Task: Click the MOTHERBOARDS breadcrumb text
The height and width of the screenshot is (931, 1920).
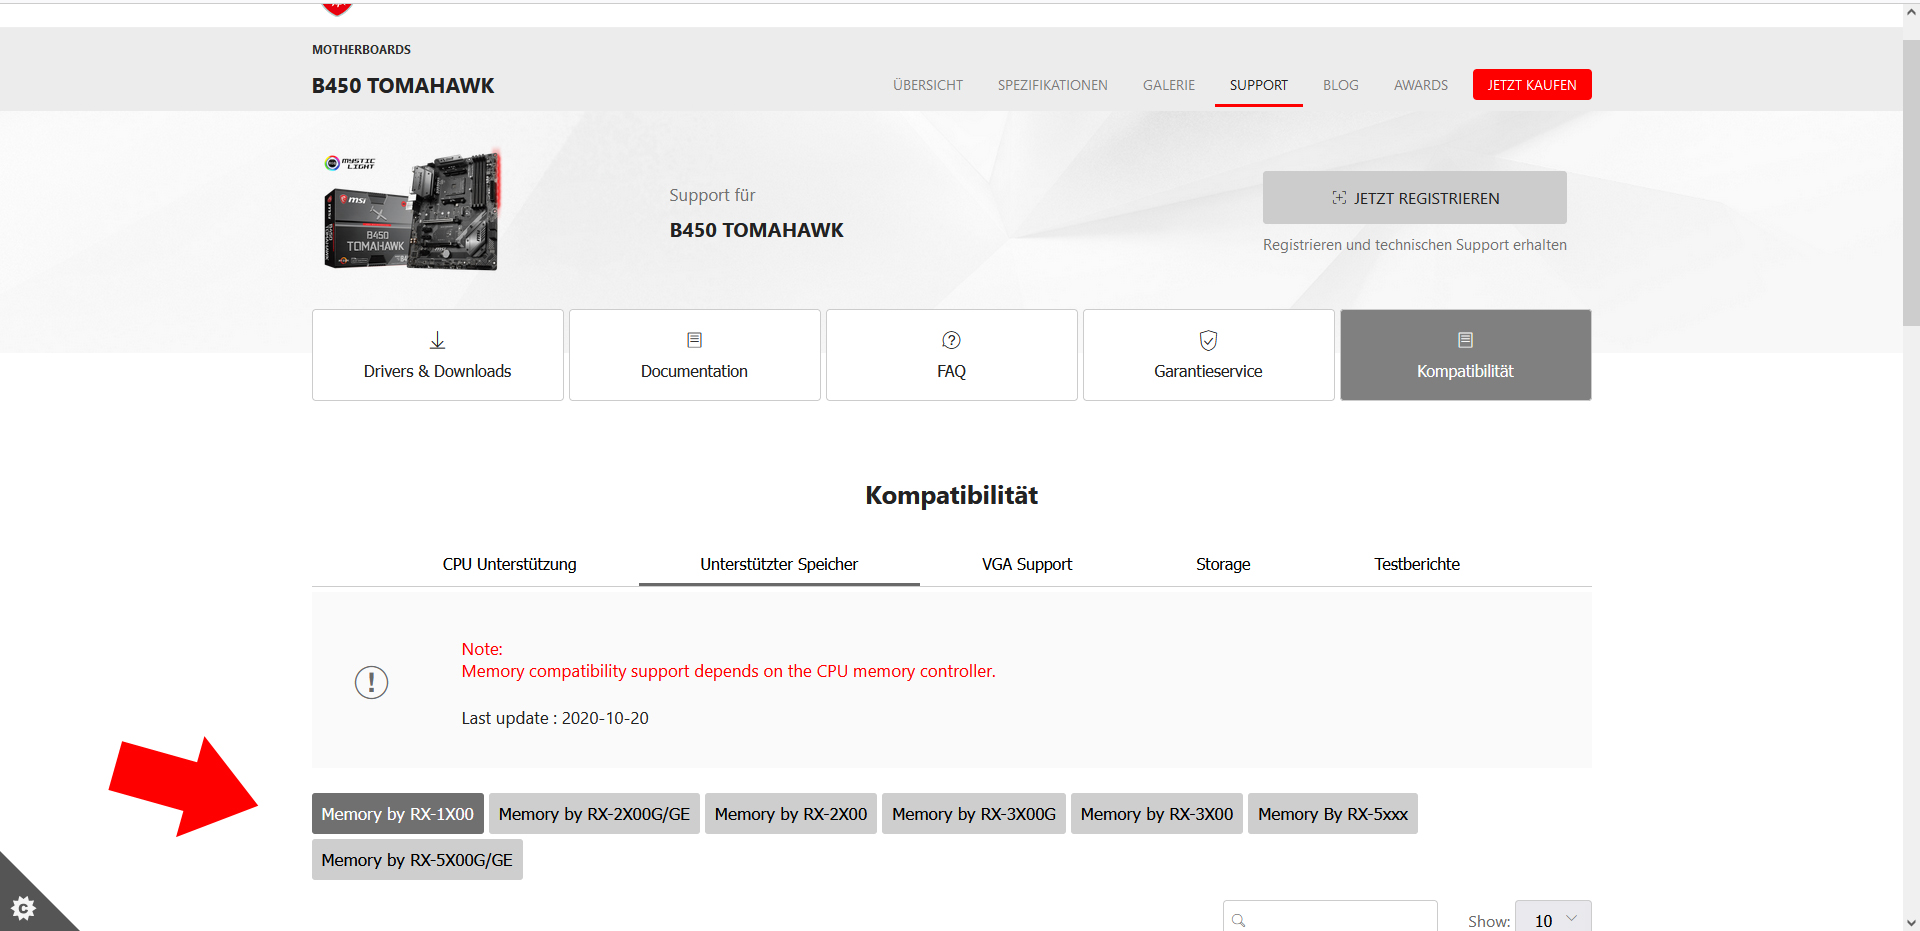Action: (x=361, y=50)
